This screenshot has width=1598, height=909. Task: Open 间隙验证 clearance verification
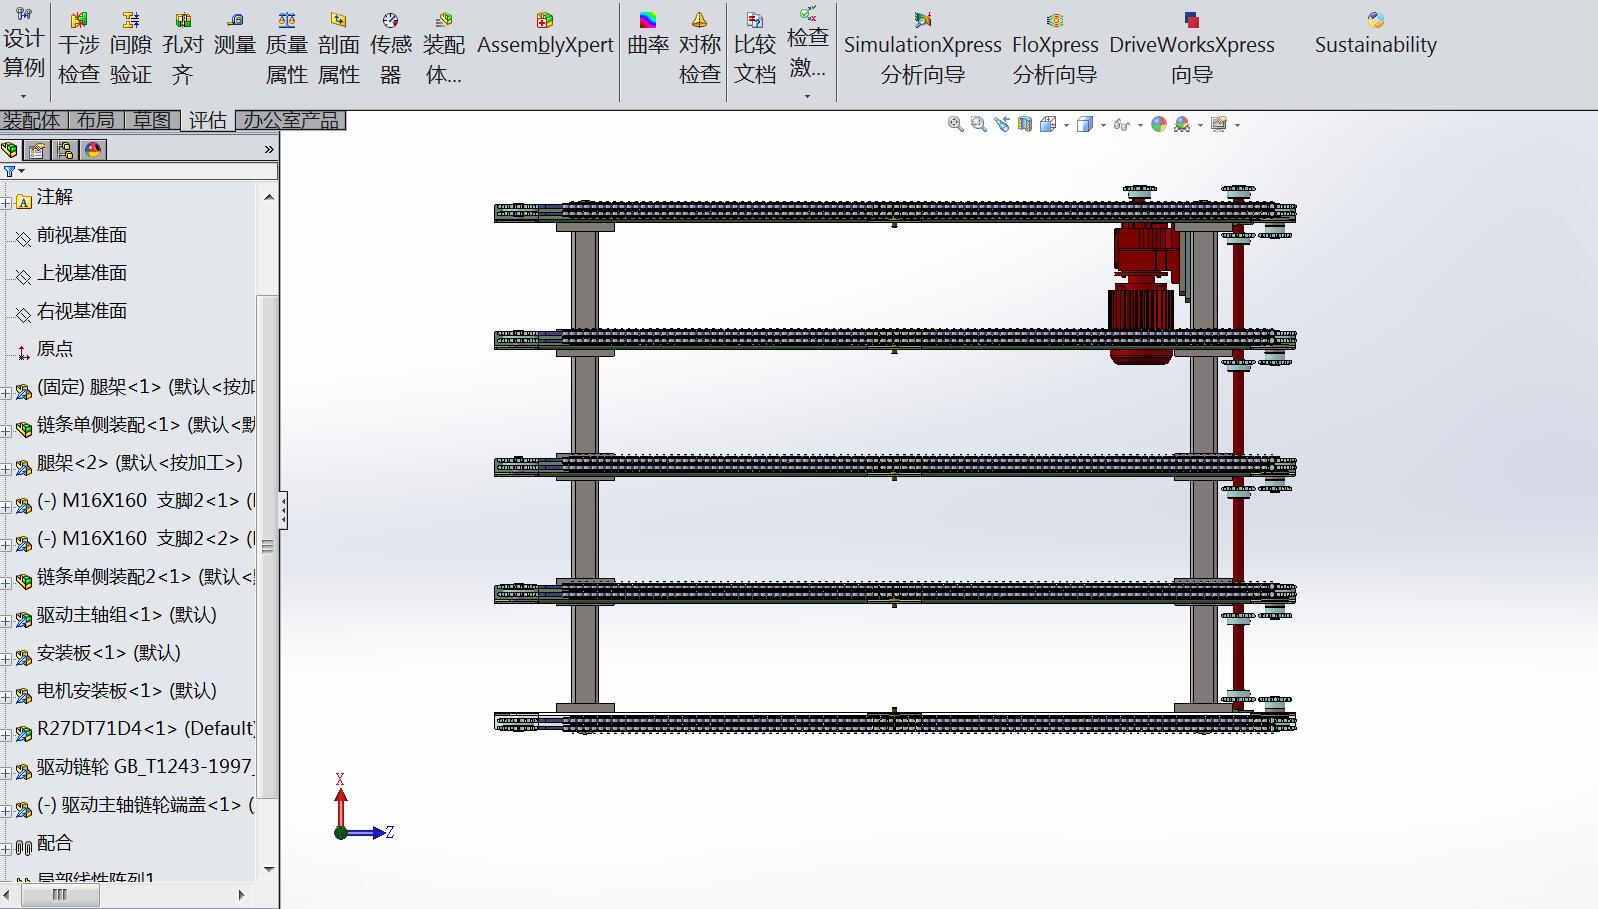click(x=131, y=47)
